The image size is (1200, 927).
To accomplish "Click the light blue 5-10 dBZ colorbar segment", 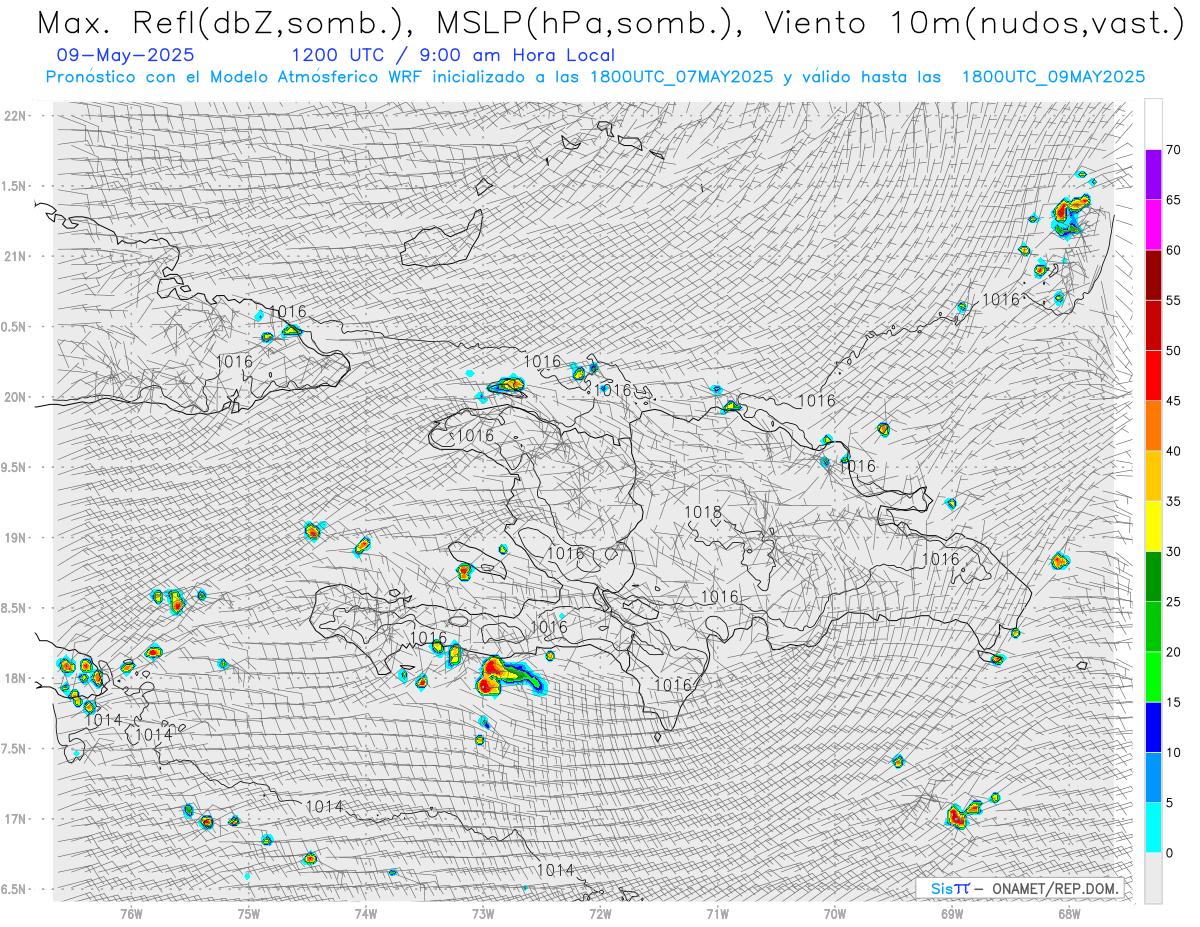I will pyautogui.click(x=1153, y=778).
